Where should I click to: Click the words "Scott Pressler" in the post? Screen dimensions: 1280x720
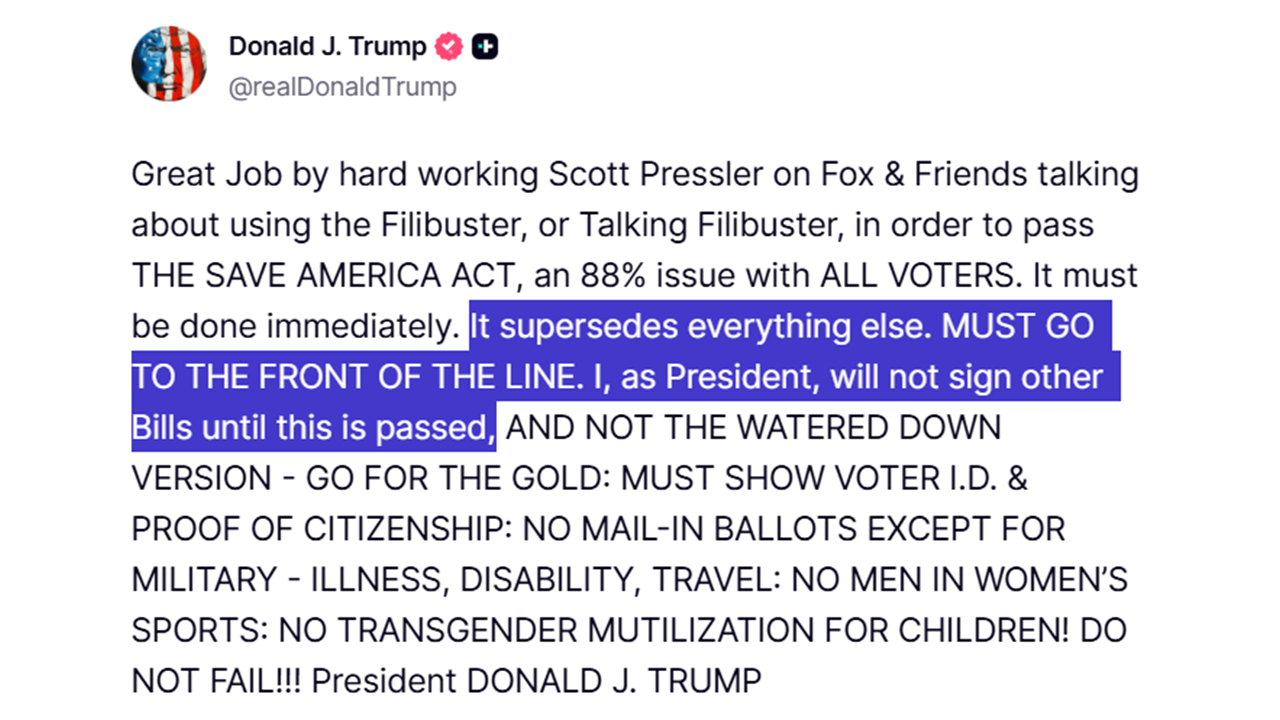647,175
